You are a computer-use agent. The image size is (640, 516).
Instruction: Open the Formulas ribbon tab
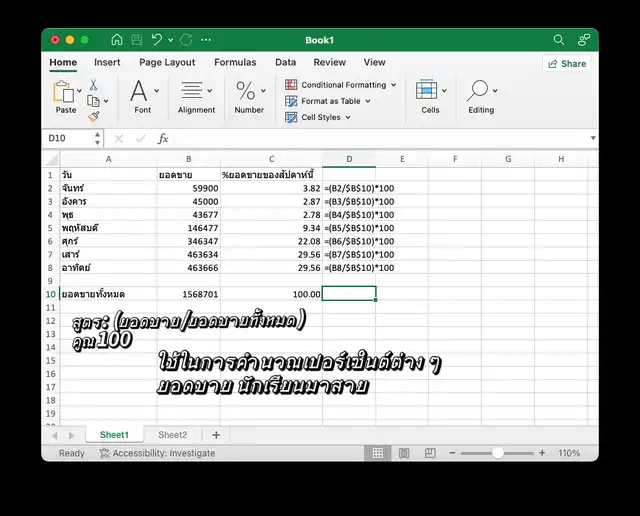click(x=235, y=62)
